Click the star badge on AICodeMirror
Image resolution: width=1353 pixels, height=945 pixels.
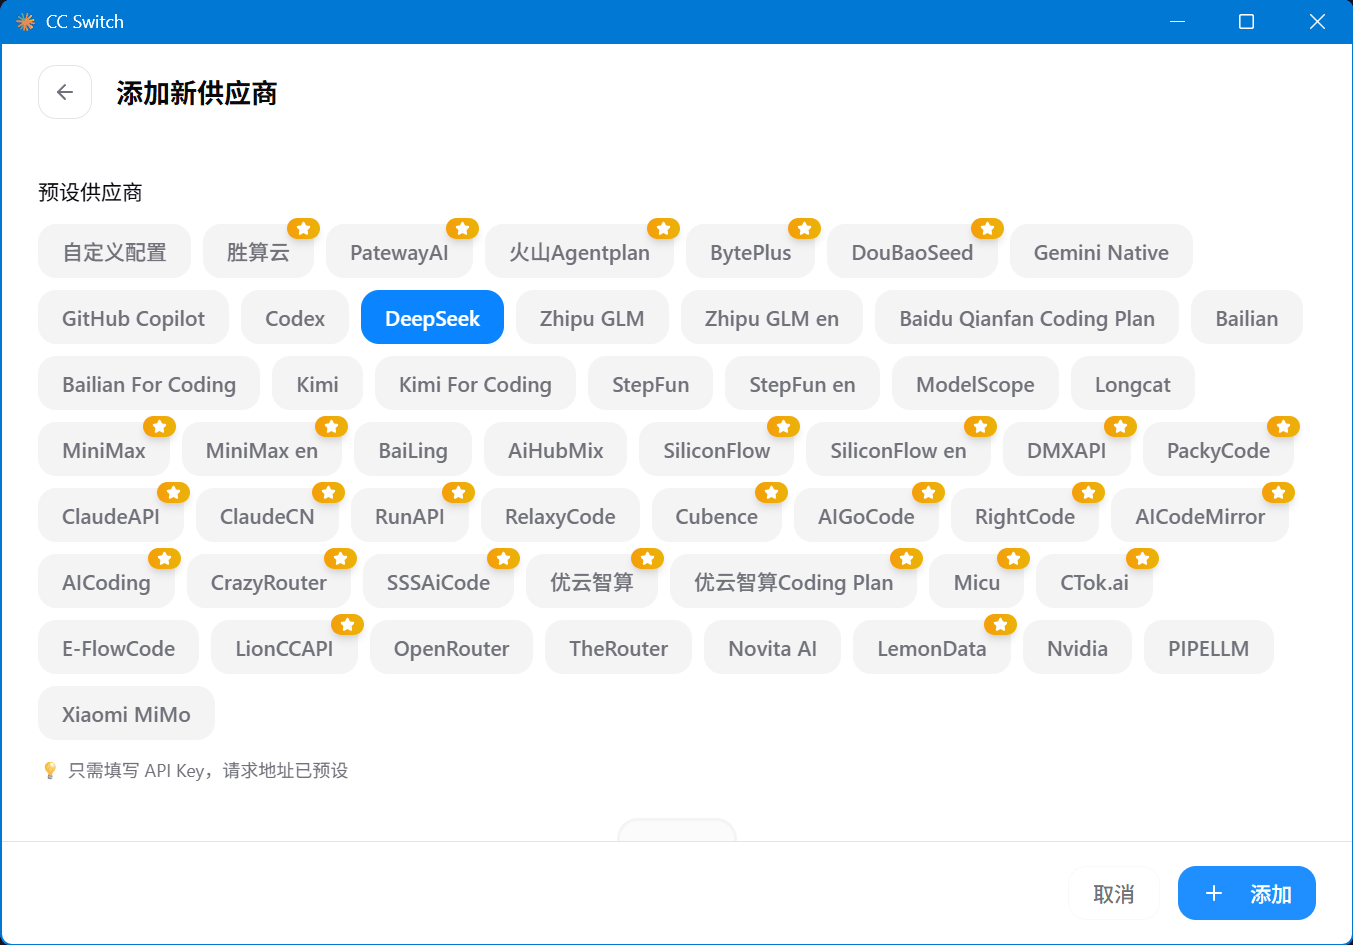tap(1278, 493)
